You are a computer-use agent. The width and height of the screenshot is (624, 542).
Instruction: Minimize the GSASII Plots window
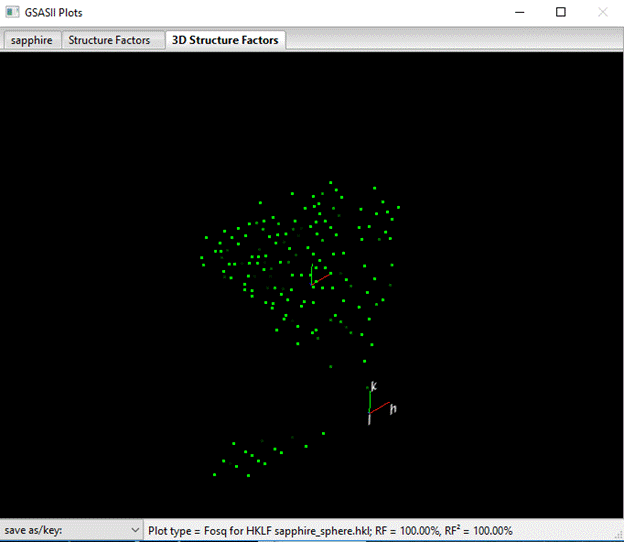tap(519, 12)
